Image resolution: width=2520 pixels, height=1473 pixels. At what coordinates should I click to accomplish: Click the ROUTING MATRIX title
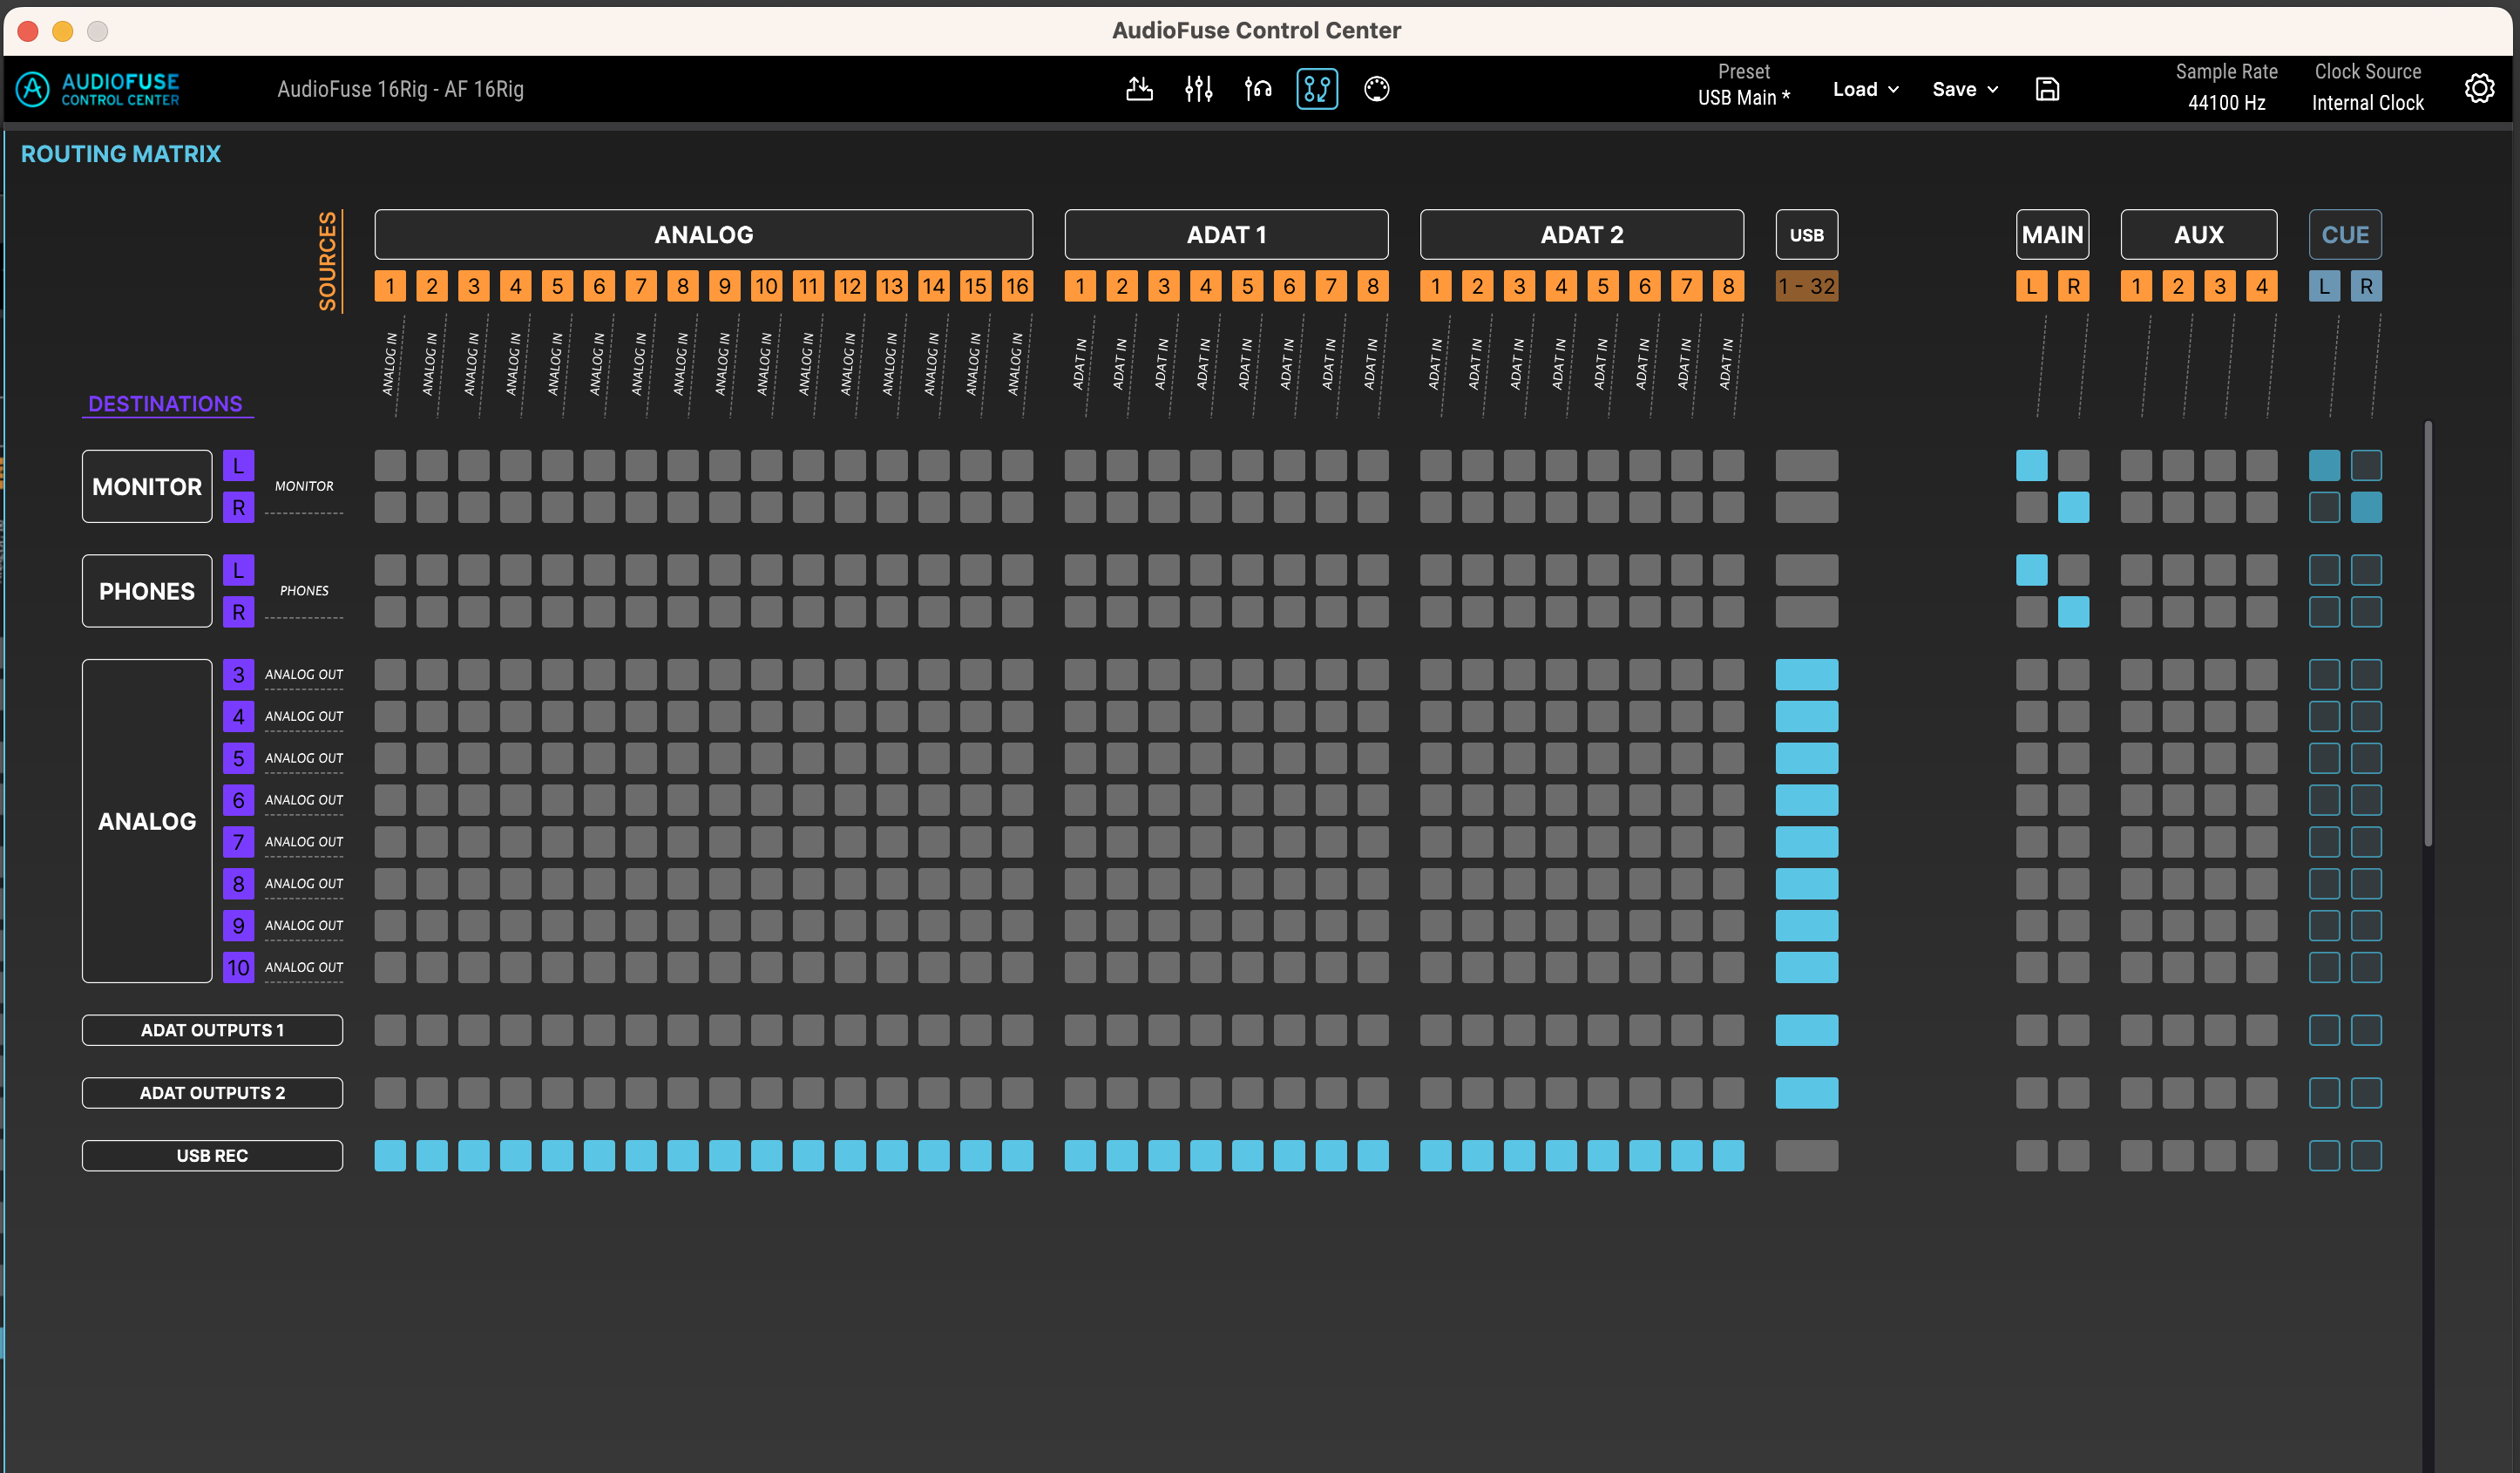pos(120,154)
